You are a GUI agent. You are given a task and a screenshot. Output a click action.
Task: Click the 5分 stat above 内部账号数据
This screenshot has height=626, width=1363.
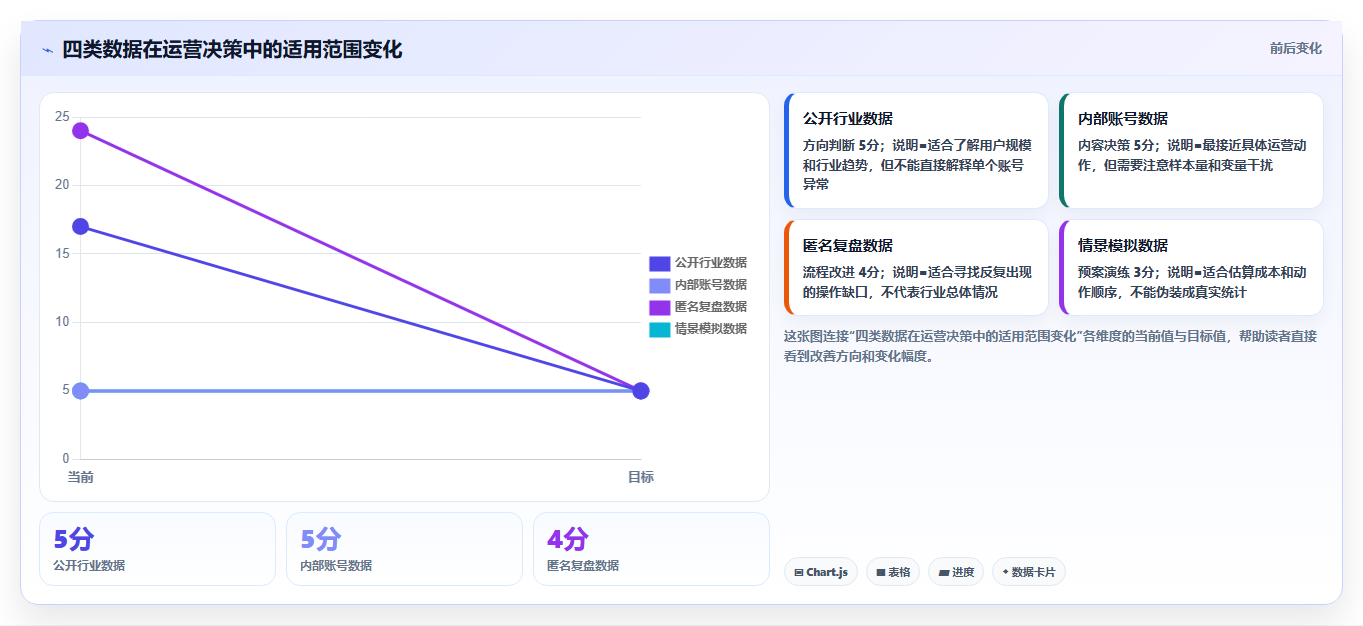tap(321, 539)
